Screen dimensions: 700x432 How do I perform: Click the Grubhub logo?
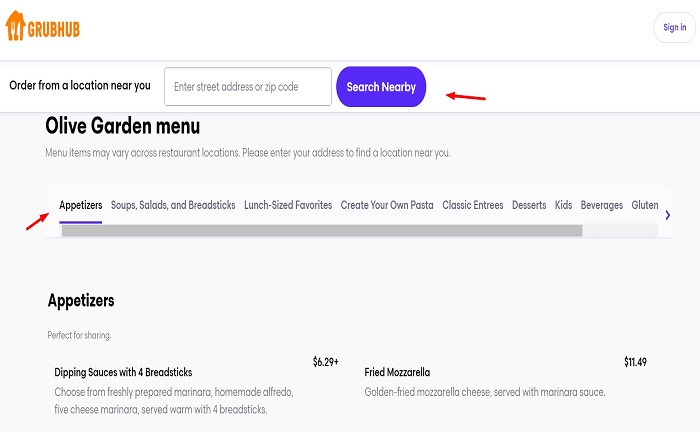click(x=42, y=26)
